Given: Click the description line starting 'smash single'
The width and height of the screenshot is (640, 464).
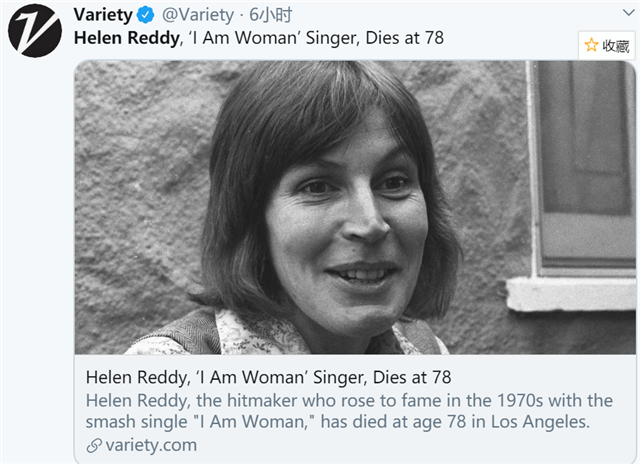Looking at the screenshot, I should [x=338, y=422].
